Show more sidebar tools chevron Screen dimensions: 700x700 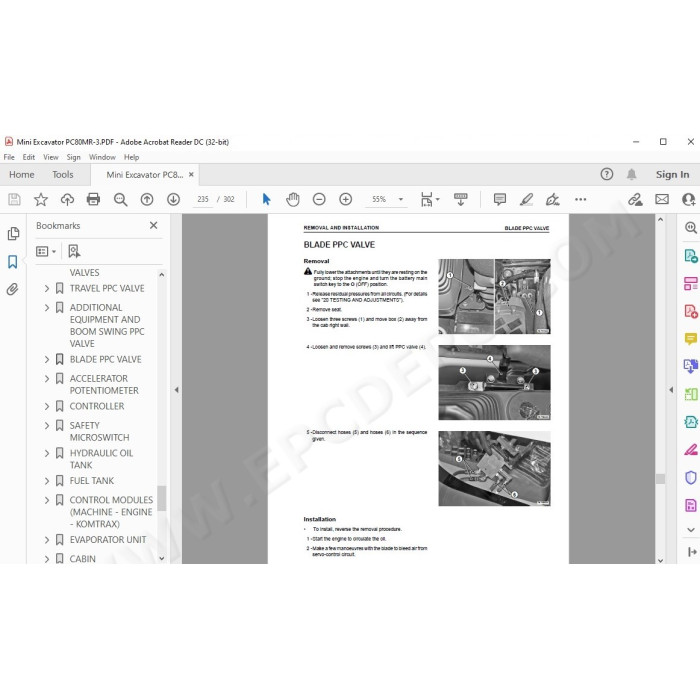691,530
